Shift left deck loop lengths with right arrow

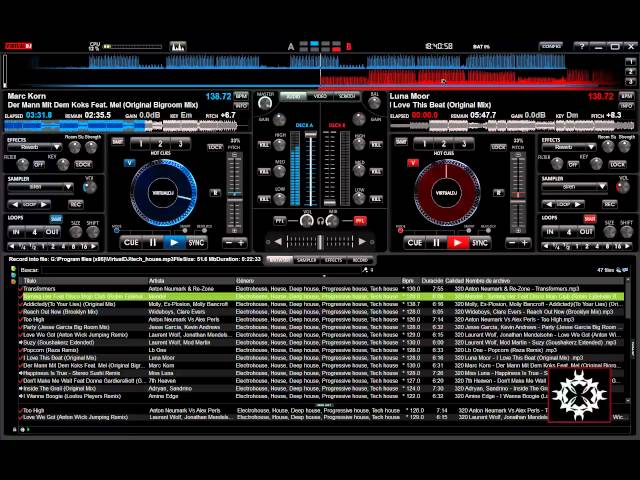point(94,246)
